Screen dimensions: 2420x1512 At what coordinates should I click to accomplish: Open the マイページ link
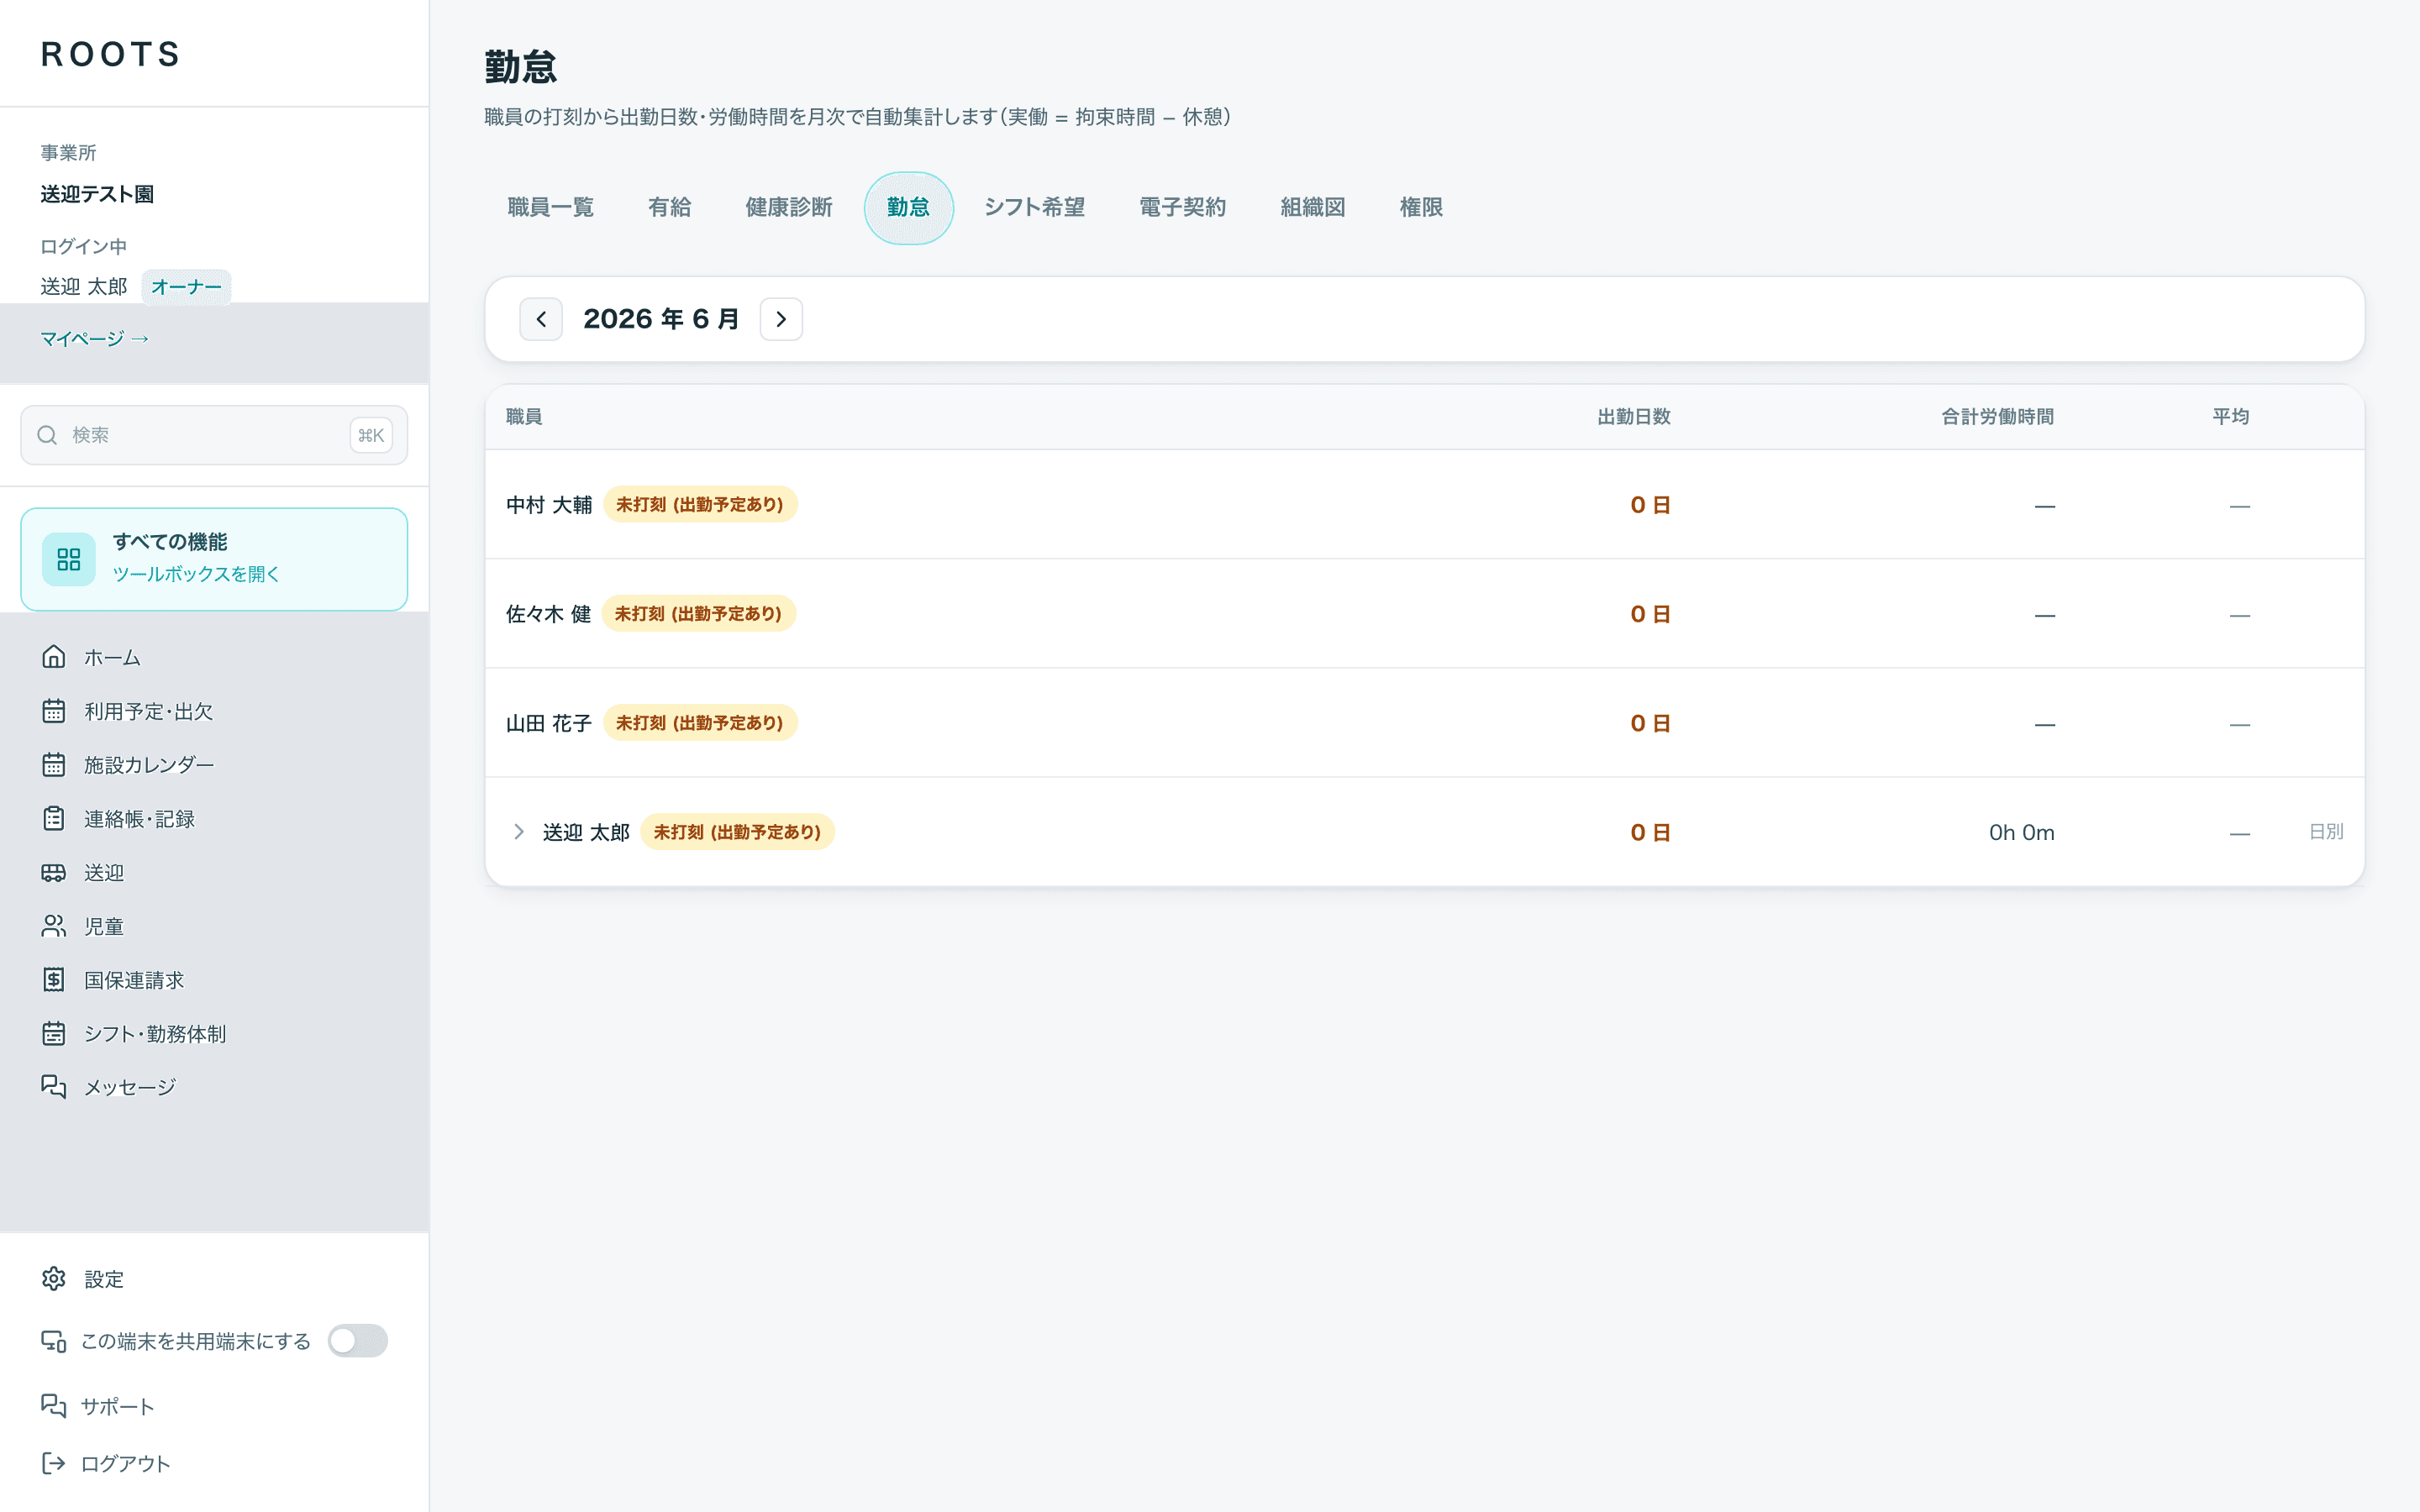point(95,339)
